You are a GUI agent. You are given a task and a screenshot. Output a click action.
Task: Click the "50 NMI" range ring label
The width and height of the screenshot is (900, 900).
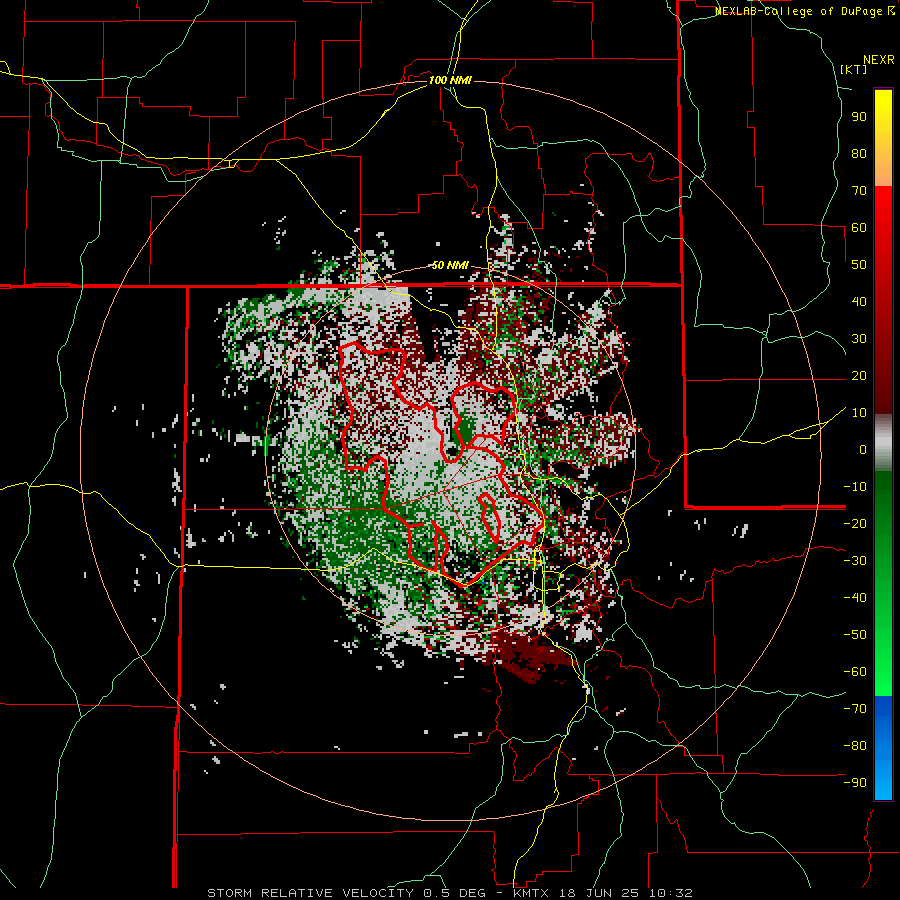450,265
